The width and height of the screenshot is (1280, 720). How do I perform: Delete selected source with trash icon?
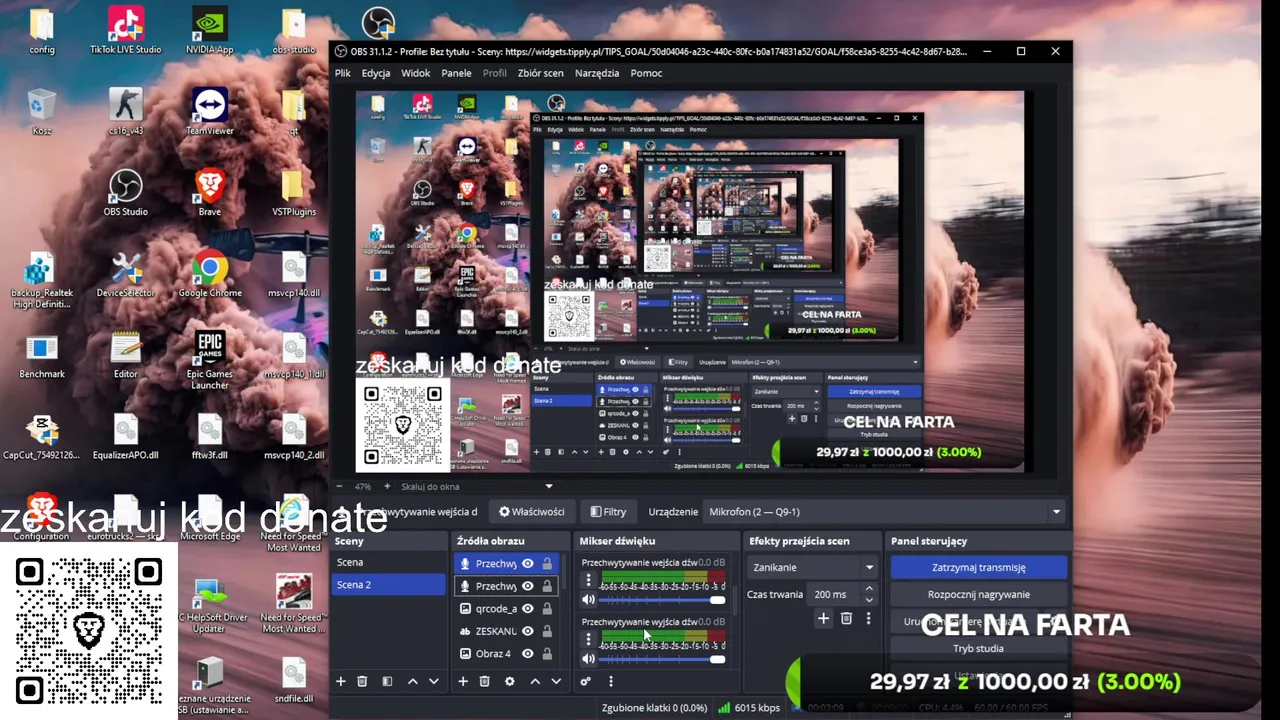click(484, 681)
